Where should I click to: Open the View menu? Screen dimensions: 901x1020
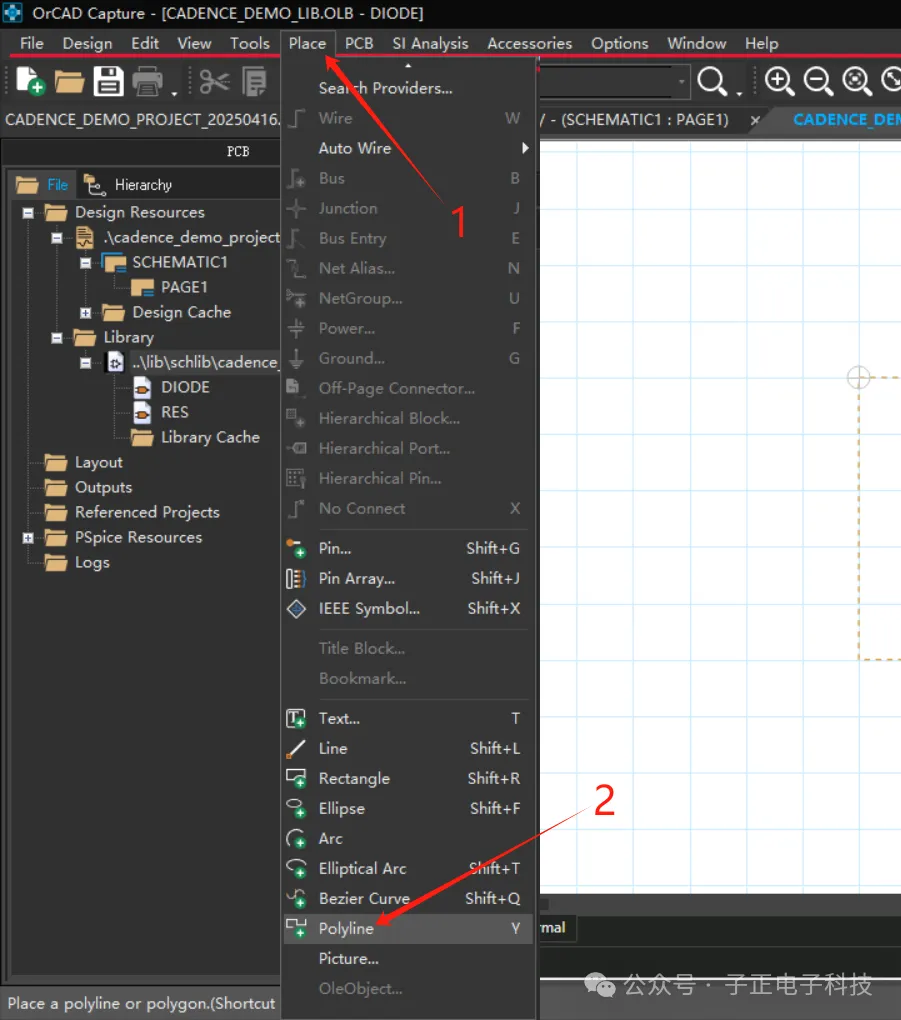click(194, 44)
